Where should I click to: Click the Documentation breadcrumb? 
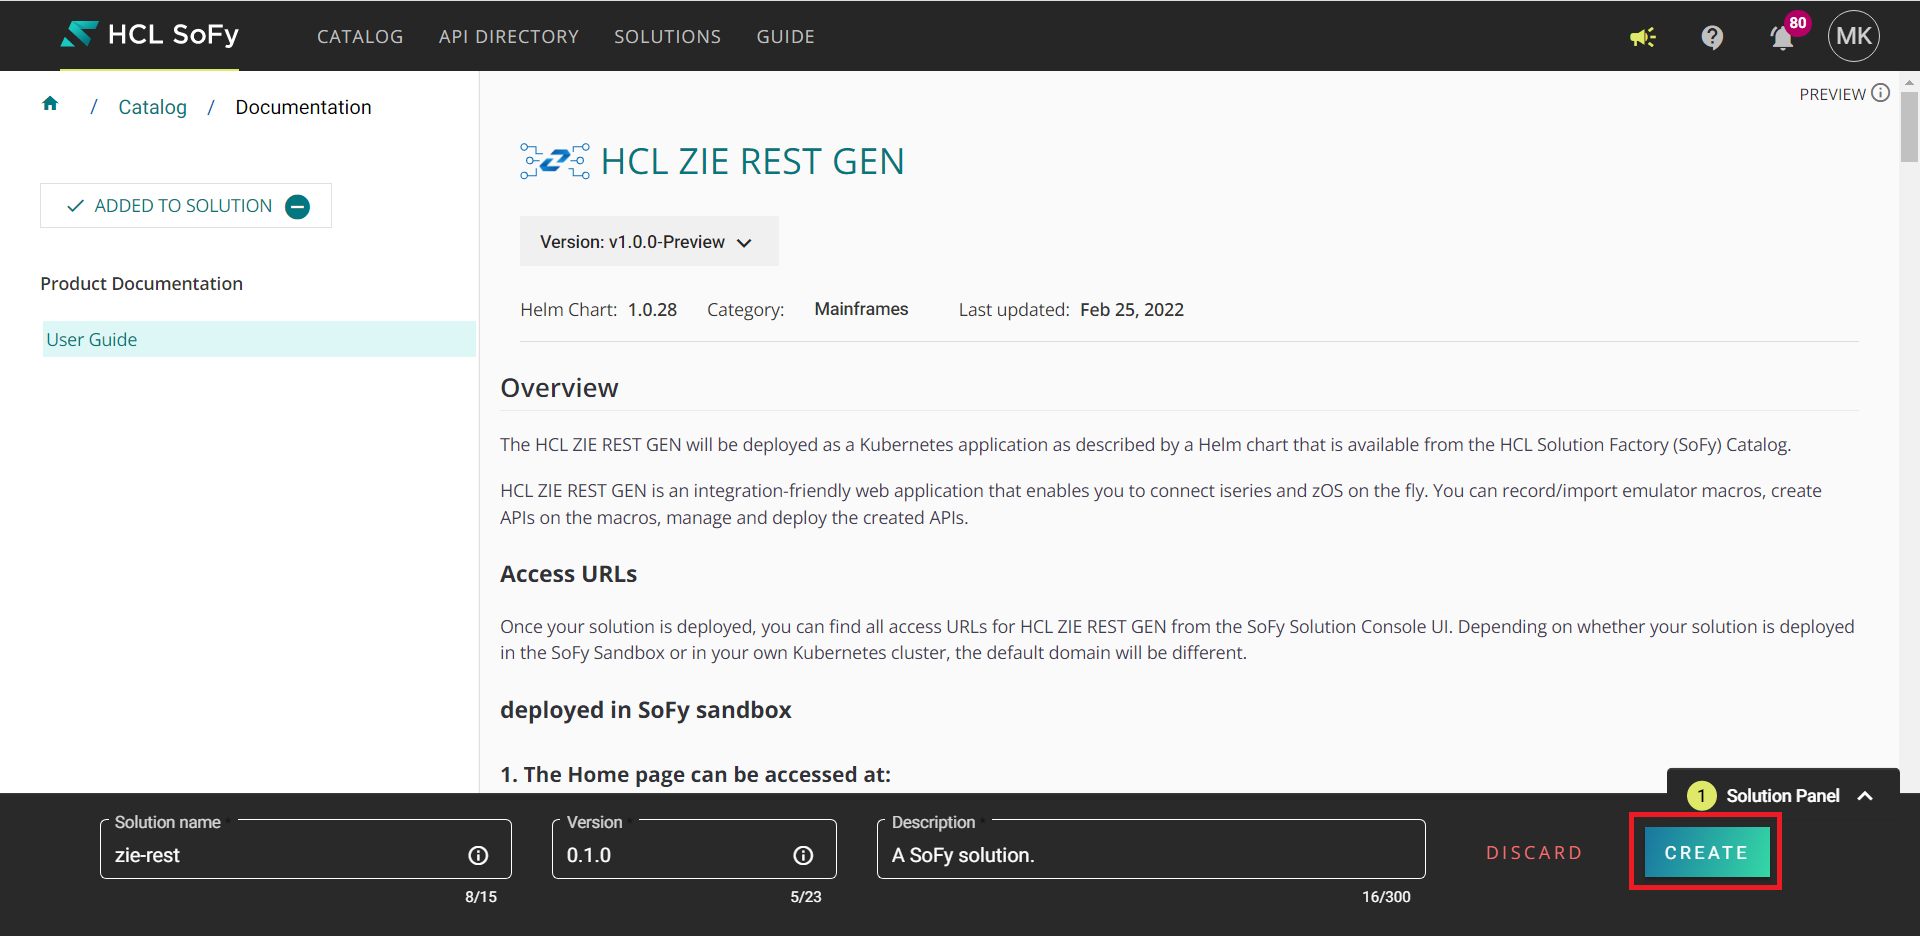pos(303,107)
